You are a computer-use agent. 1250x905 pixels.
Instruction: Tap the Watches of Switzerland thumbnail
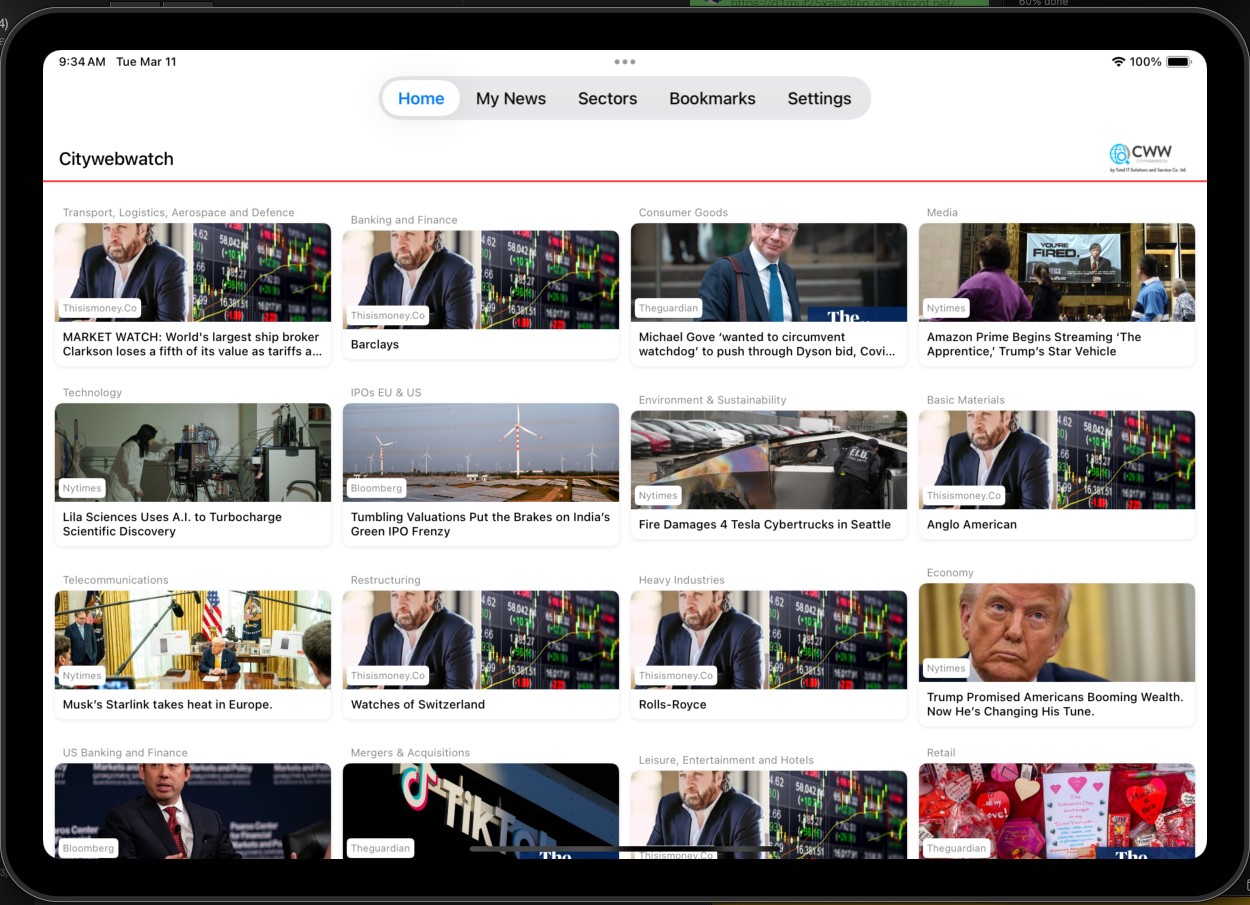(480, 639)
